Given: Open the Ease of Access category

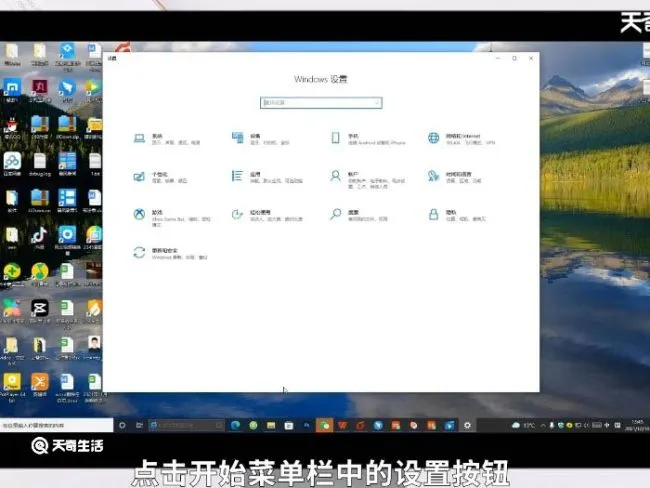Looking at the screenshot, I should pos(267,215).
